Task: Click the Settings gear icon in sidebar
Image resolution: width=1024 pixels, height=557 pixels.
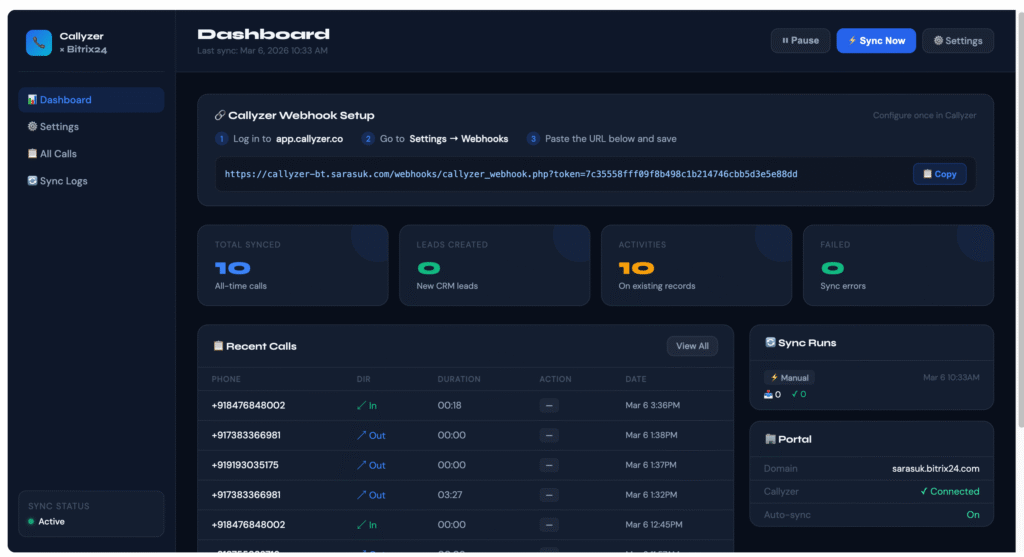Action: (x=32, y=127)
